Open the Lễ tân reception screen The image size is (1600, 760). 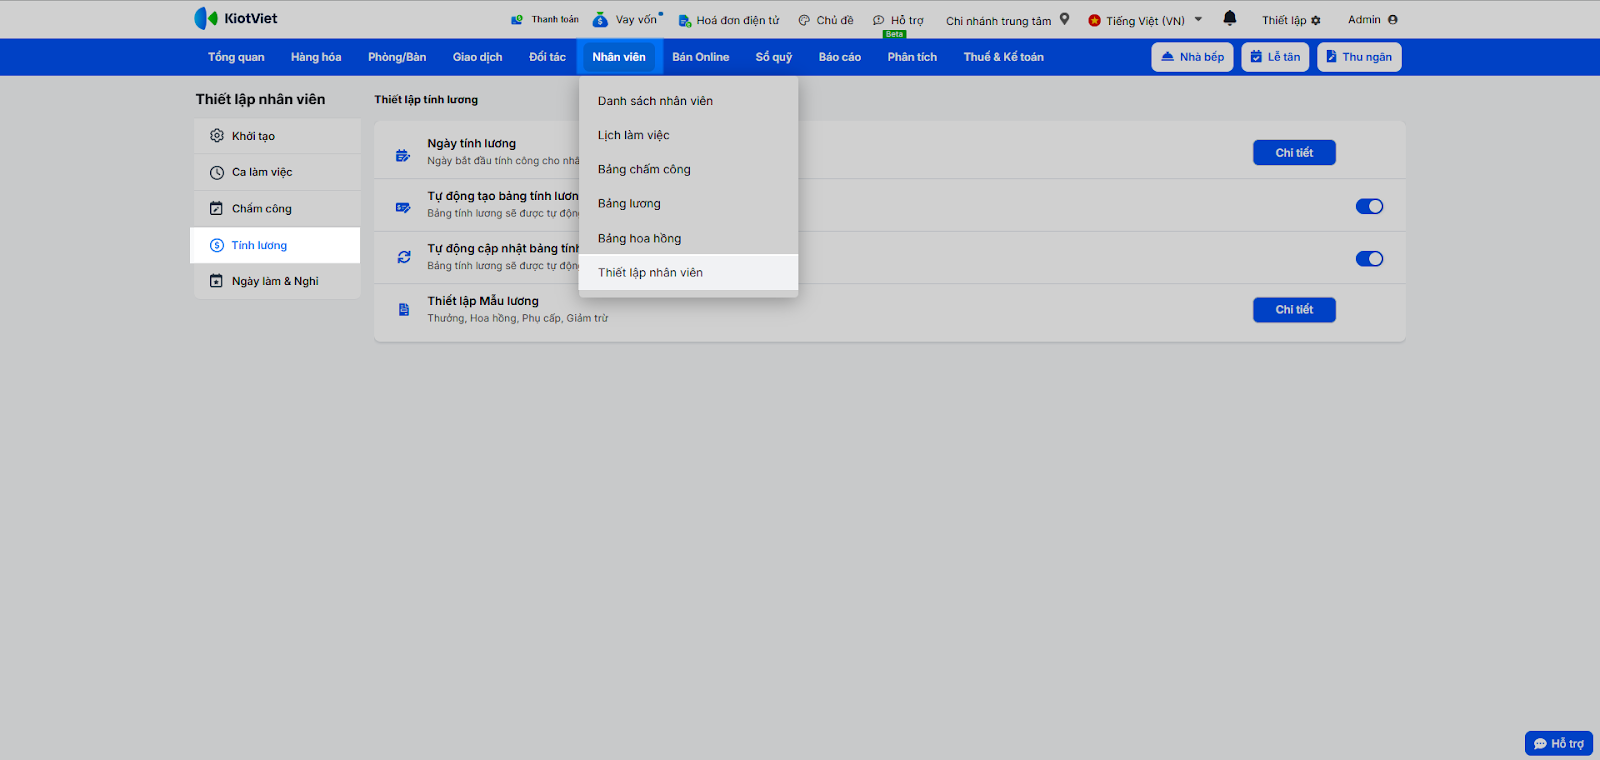tap(1275, 57)
